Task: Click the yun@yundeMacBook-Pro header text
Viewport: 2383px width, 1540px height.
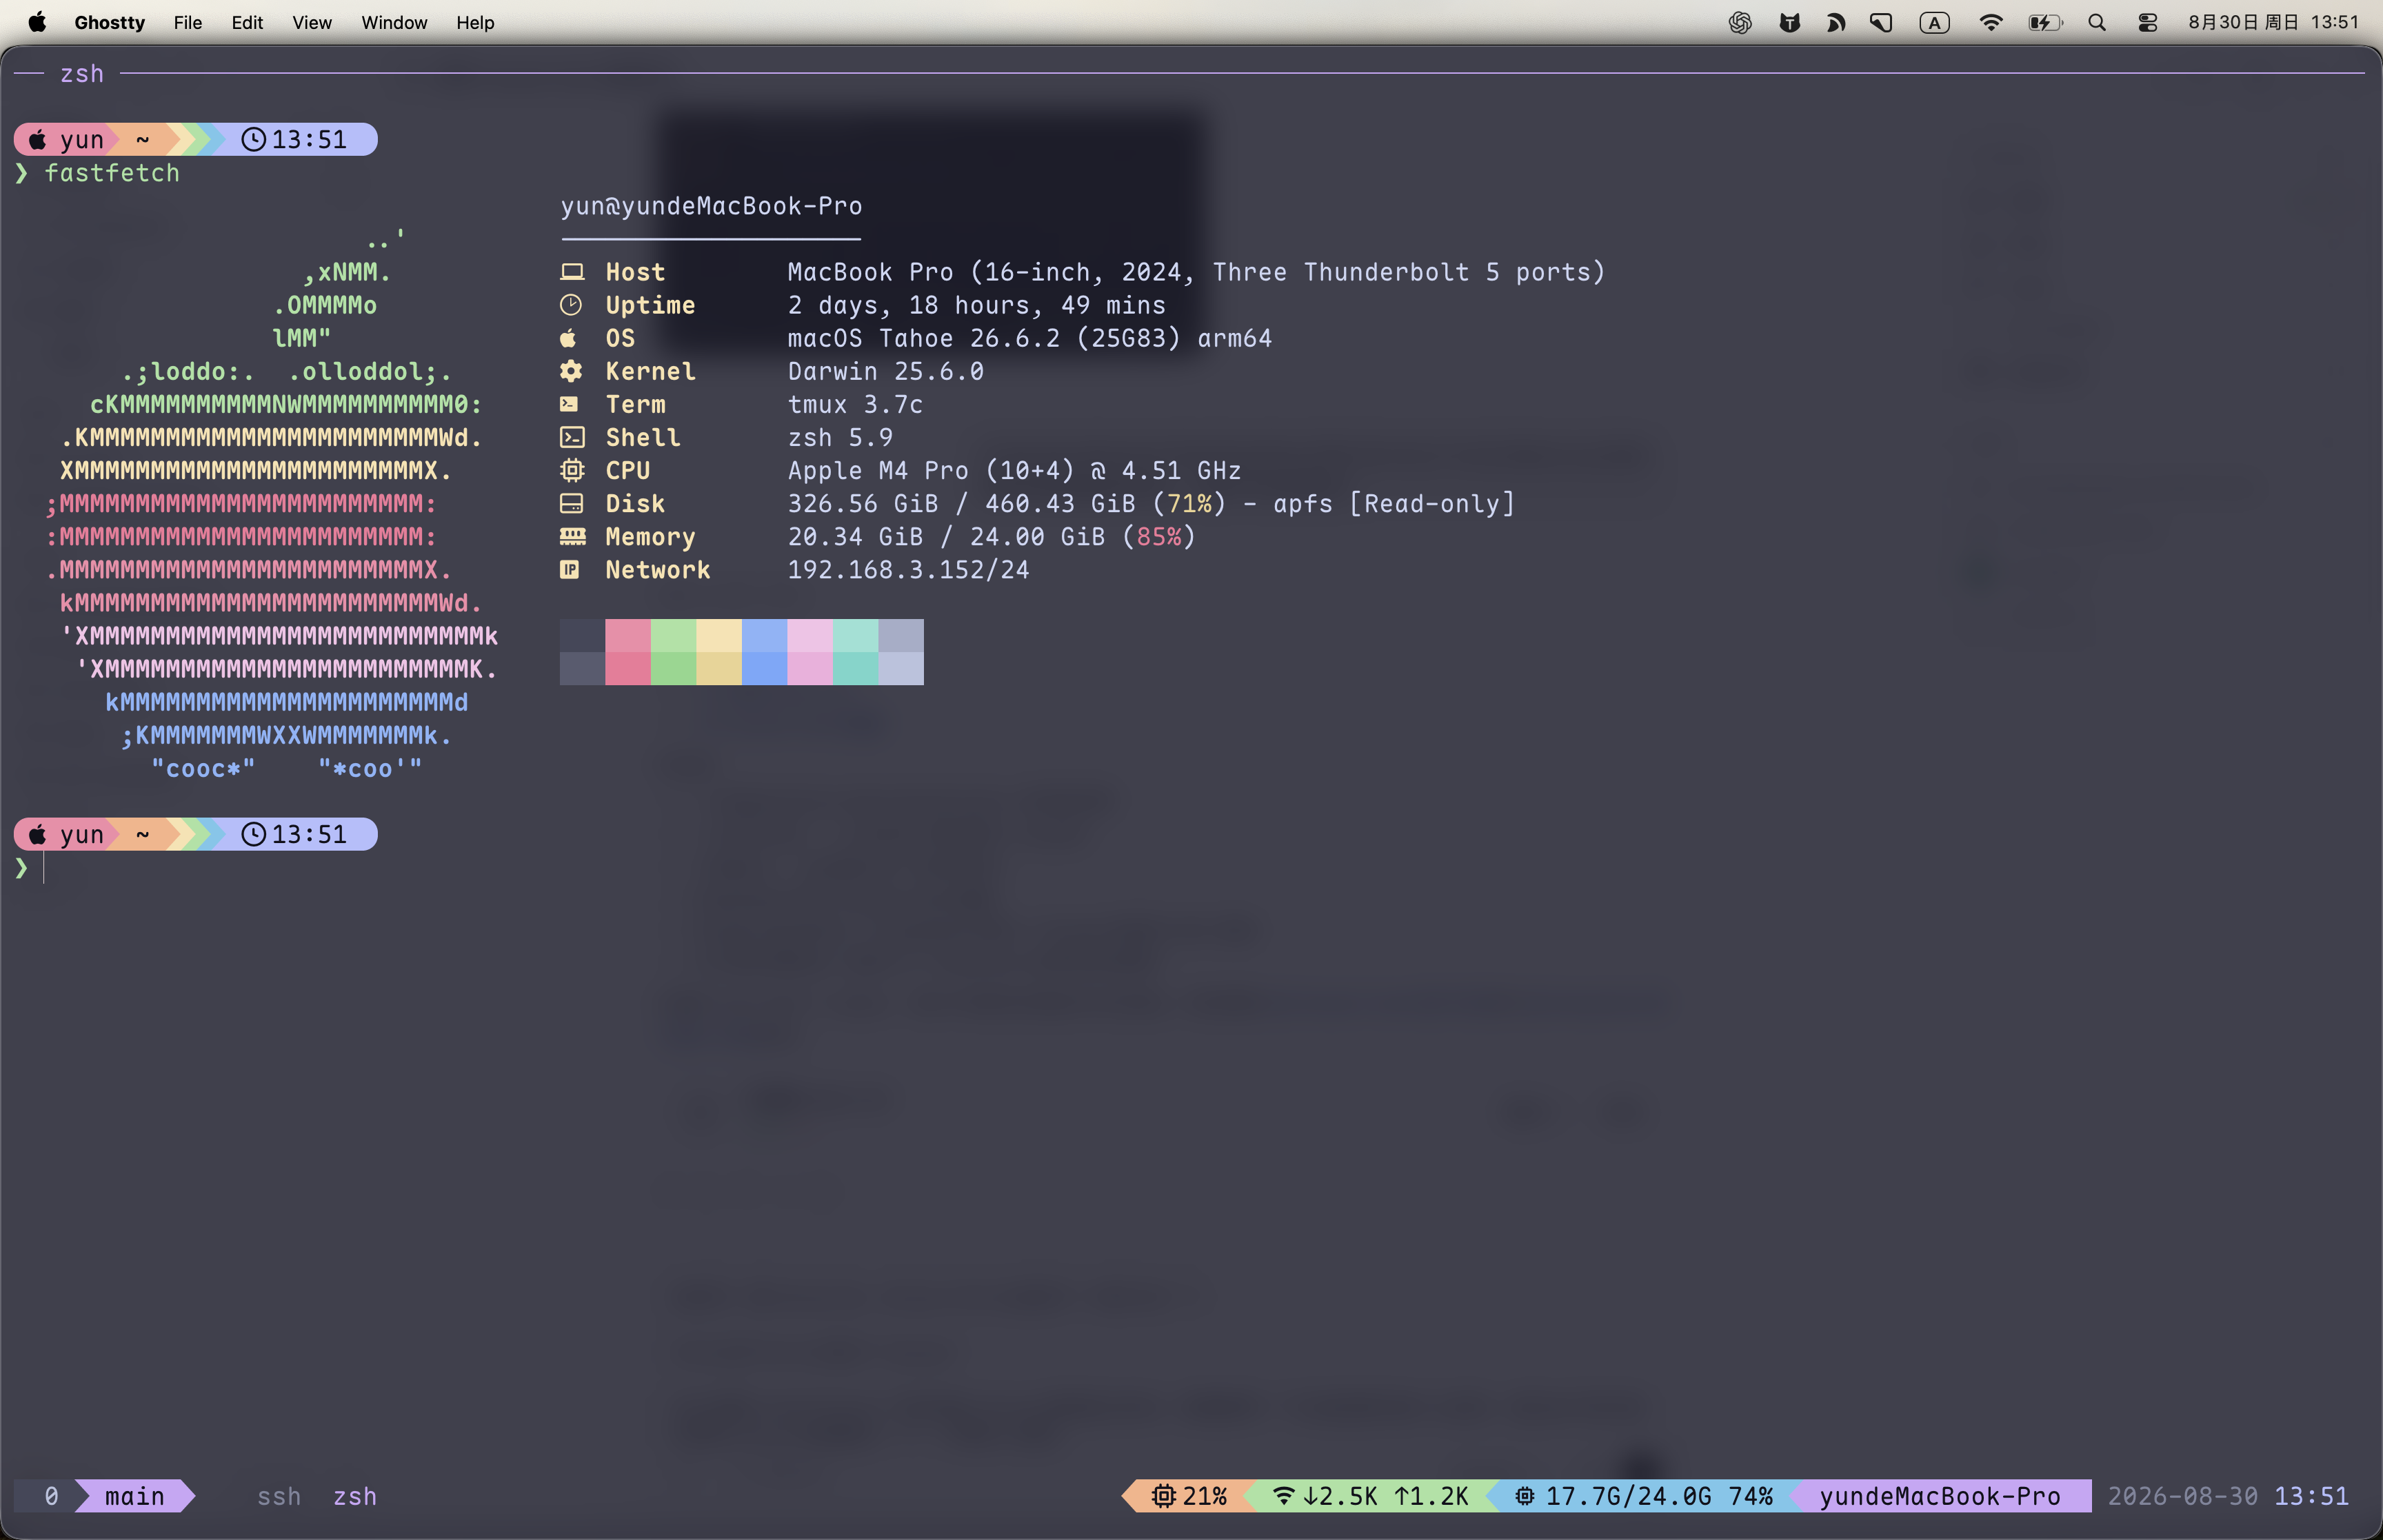Action: click(711, 206)
